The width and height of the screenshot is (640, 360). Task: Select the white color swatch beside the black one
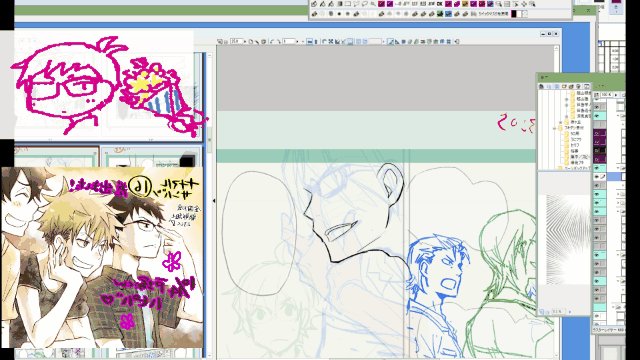pos(519,14)
